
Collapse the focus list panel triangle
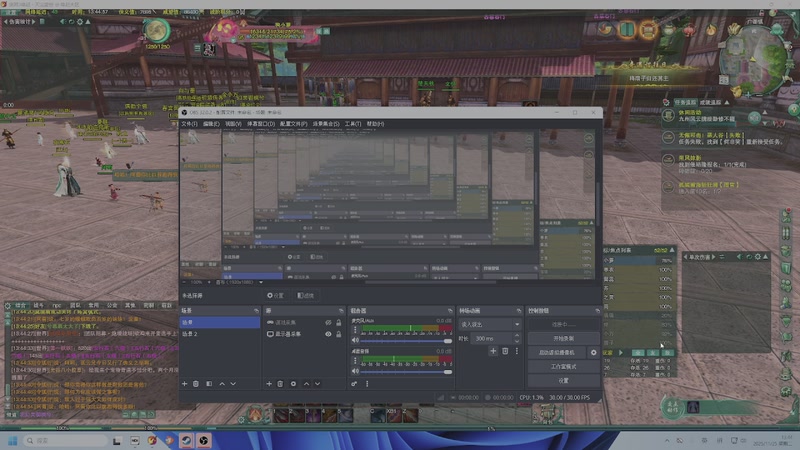pyautogui.click(x=672, y=250)
